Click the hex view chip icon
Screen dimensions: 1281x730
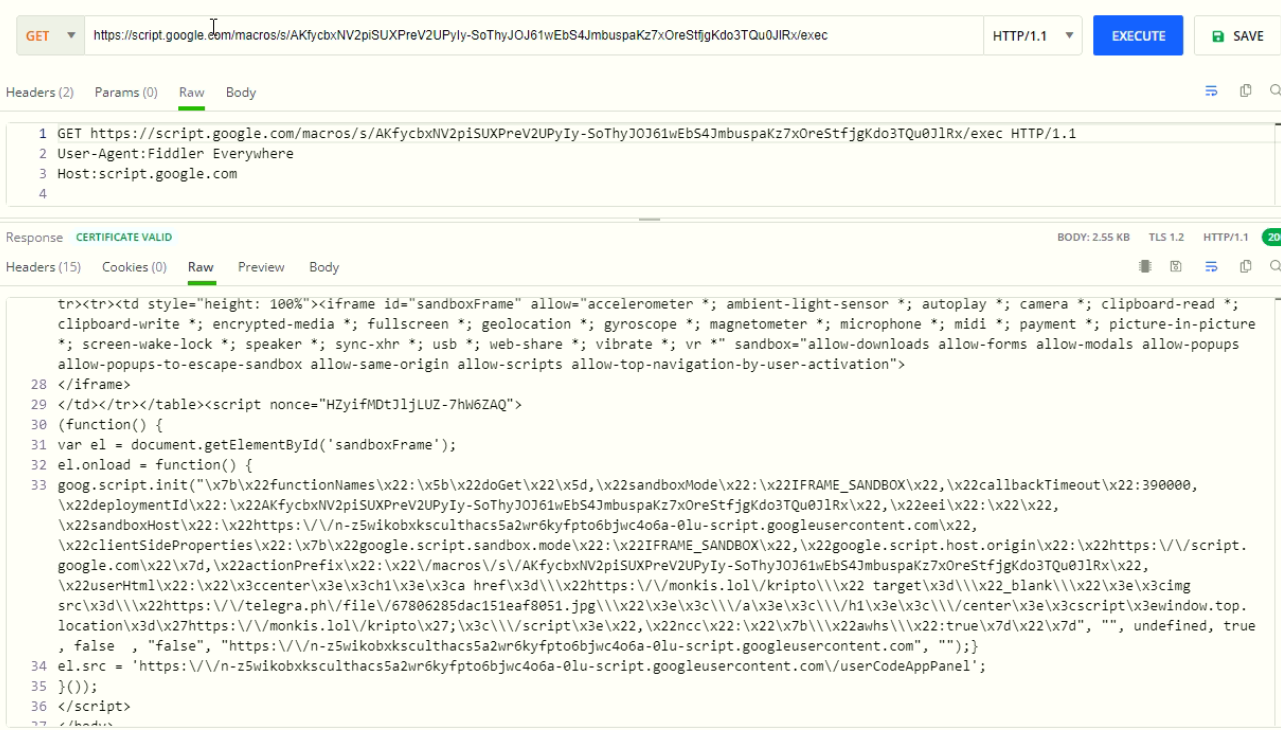1145,266
